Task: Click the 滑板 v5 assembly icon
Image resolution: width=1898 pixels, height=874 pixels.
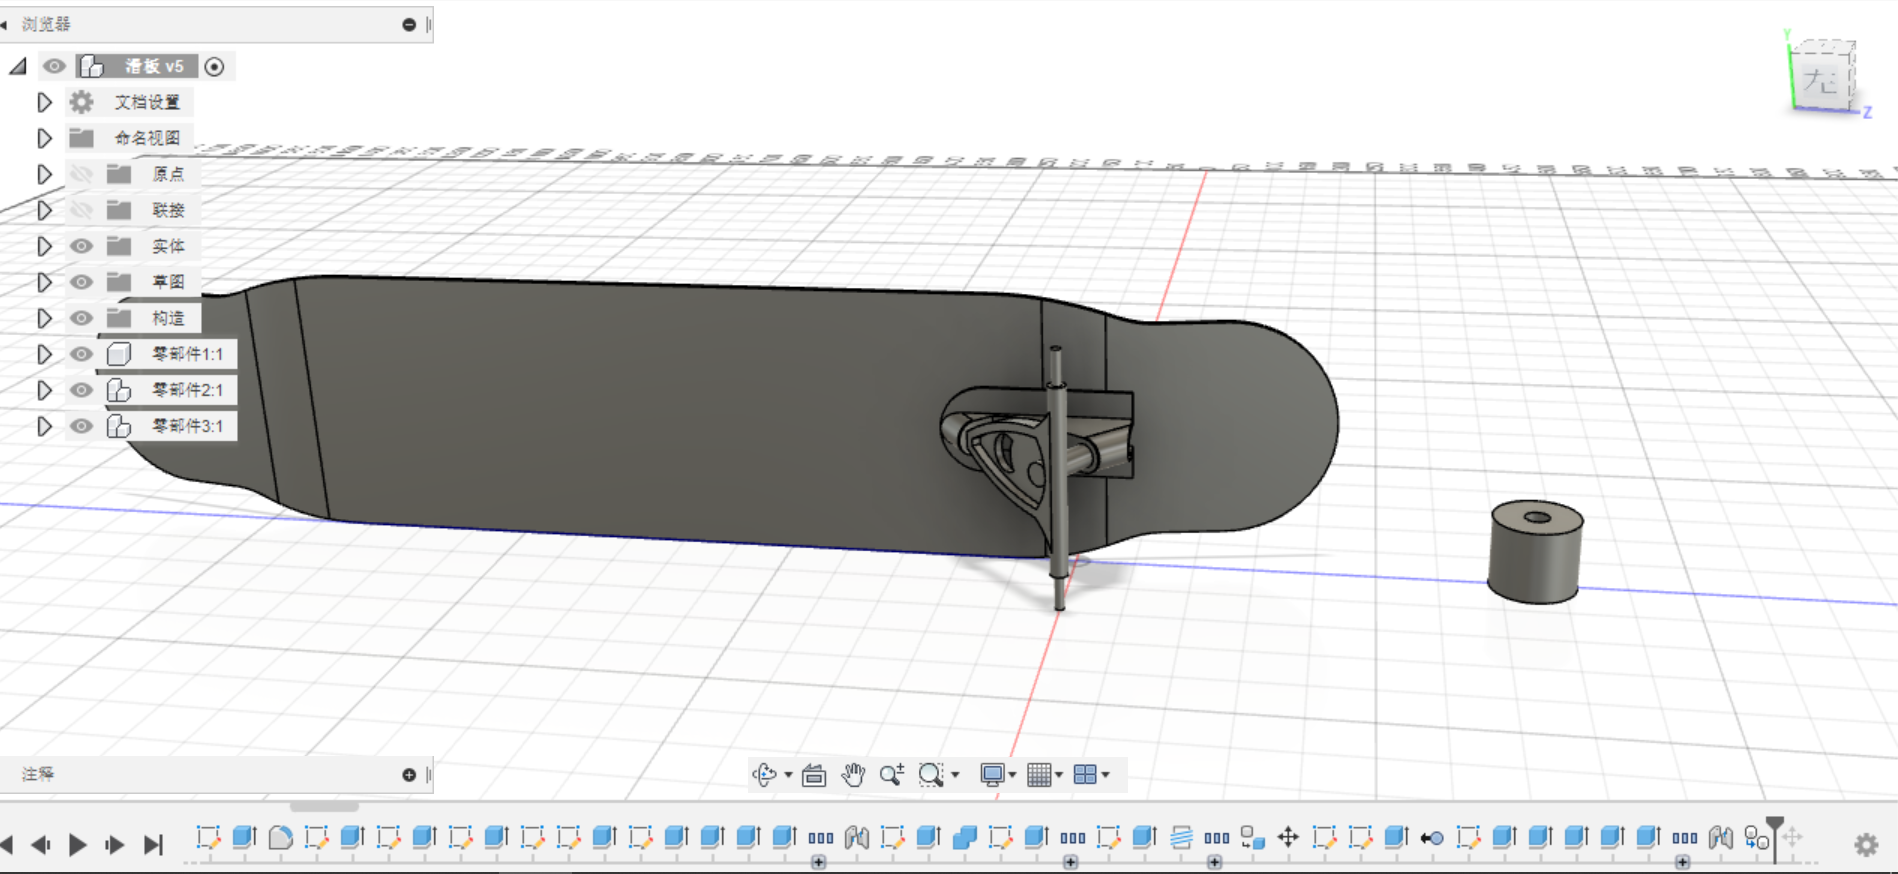Action: click(92, 66)
